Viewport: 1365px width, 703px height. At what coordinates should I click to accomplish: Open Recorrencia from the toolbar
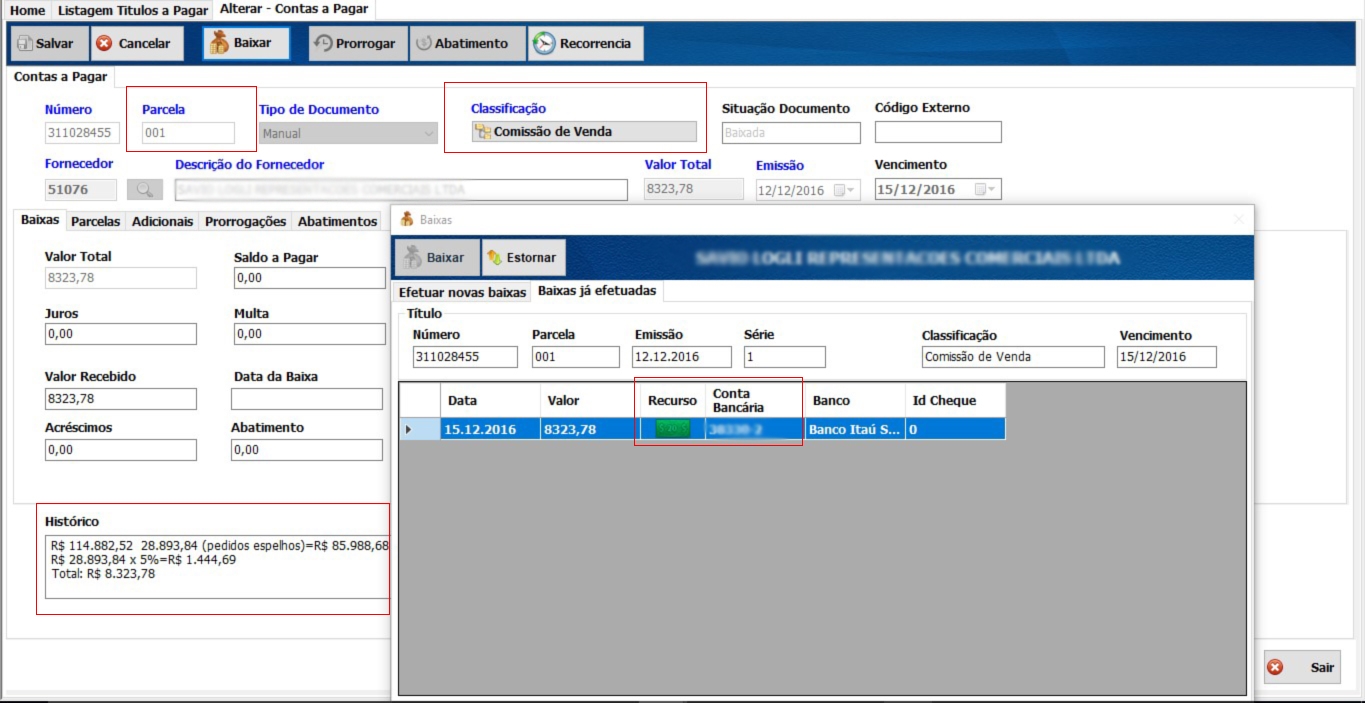tap(586, 44)
